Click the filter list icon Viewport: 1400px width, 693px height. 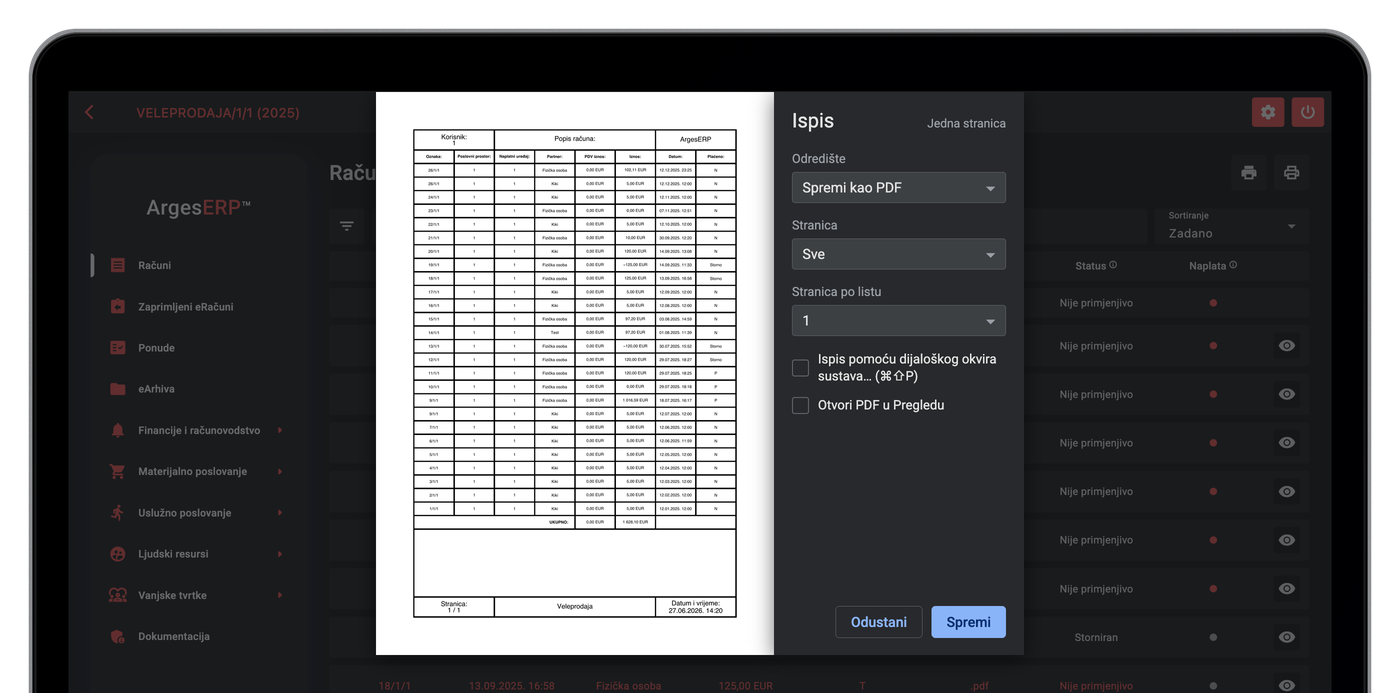[346, 226]
